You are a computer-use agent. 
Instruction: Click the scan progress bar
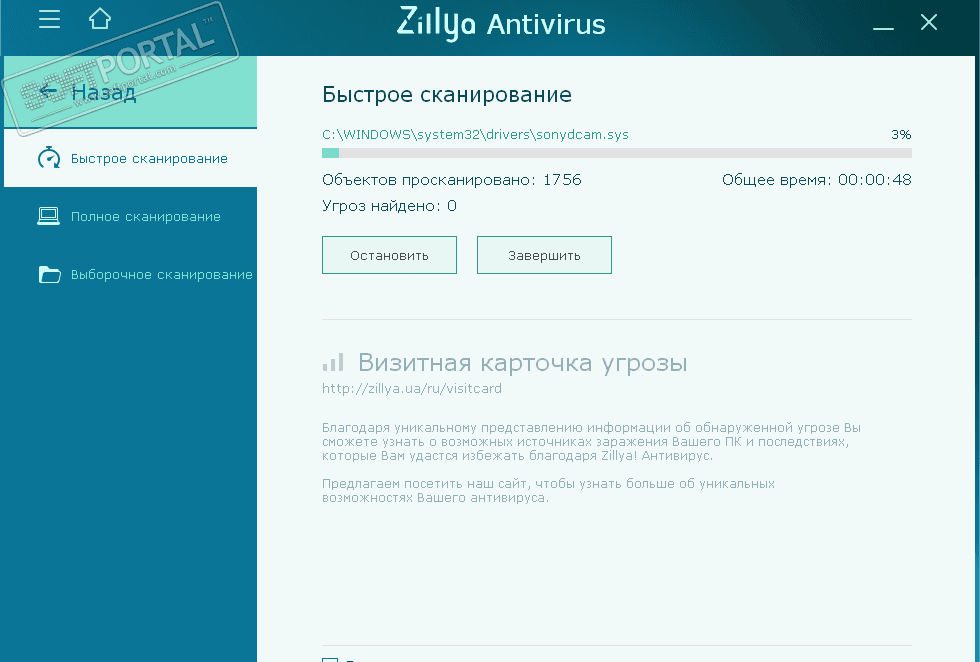(617, 153)
